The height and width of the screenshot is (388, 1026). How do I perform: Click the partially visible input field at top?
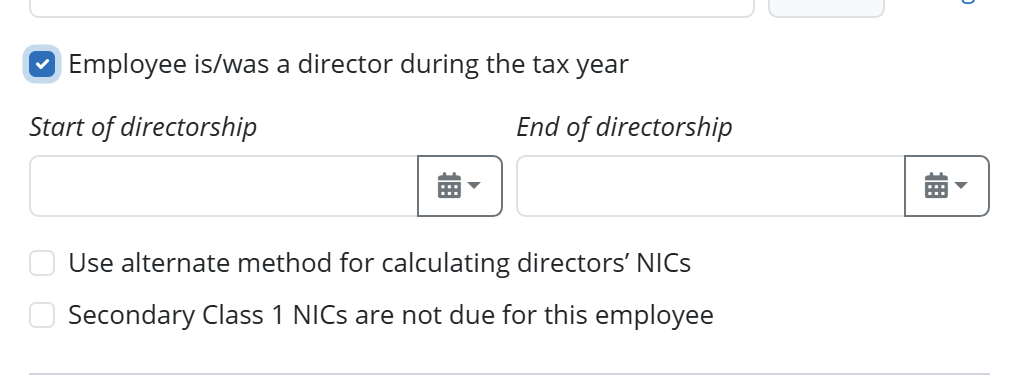[x=392, y=8]
